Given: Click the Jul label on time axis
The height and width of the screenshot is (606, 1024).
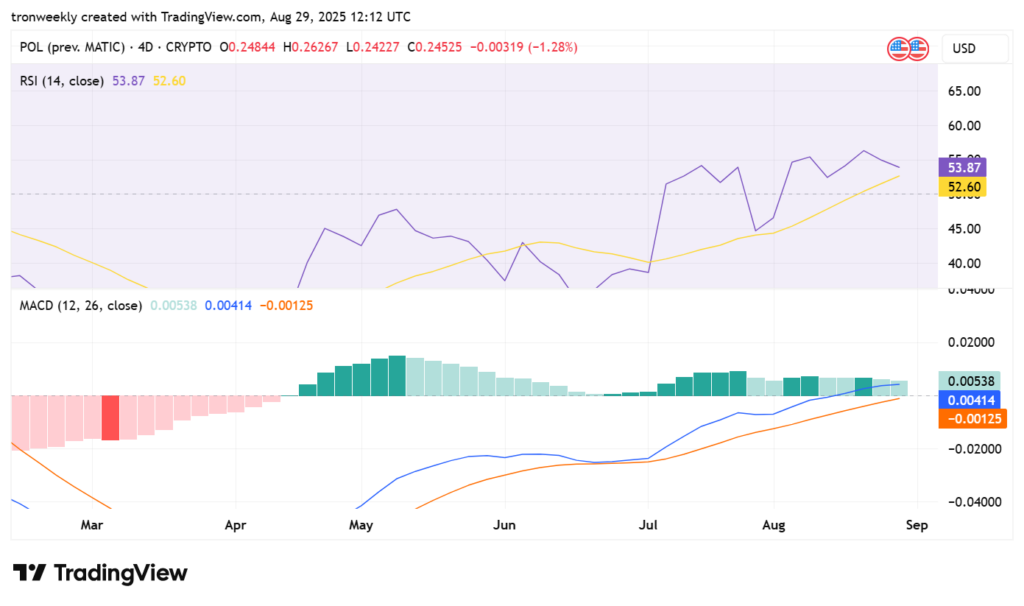Looking at the screenshot, I should [x=649, y=524].
